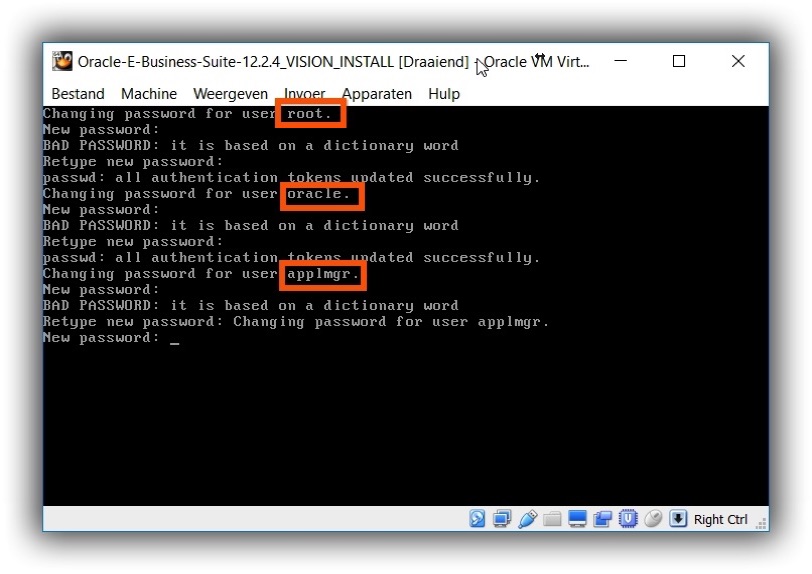This screenshot has width=812, height=574.
Task: Click the keyboard capture down-arrow icon
Action: (678, 518)
